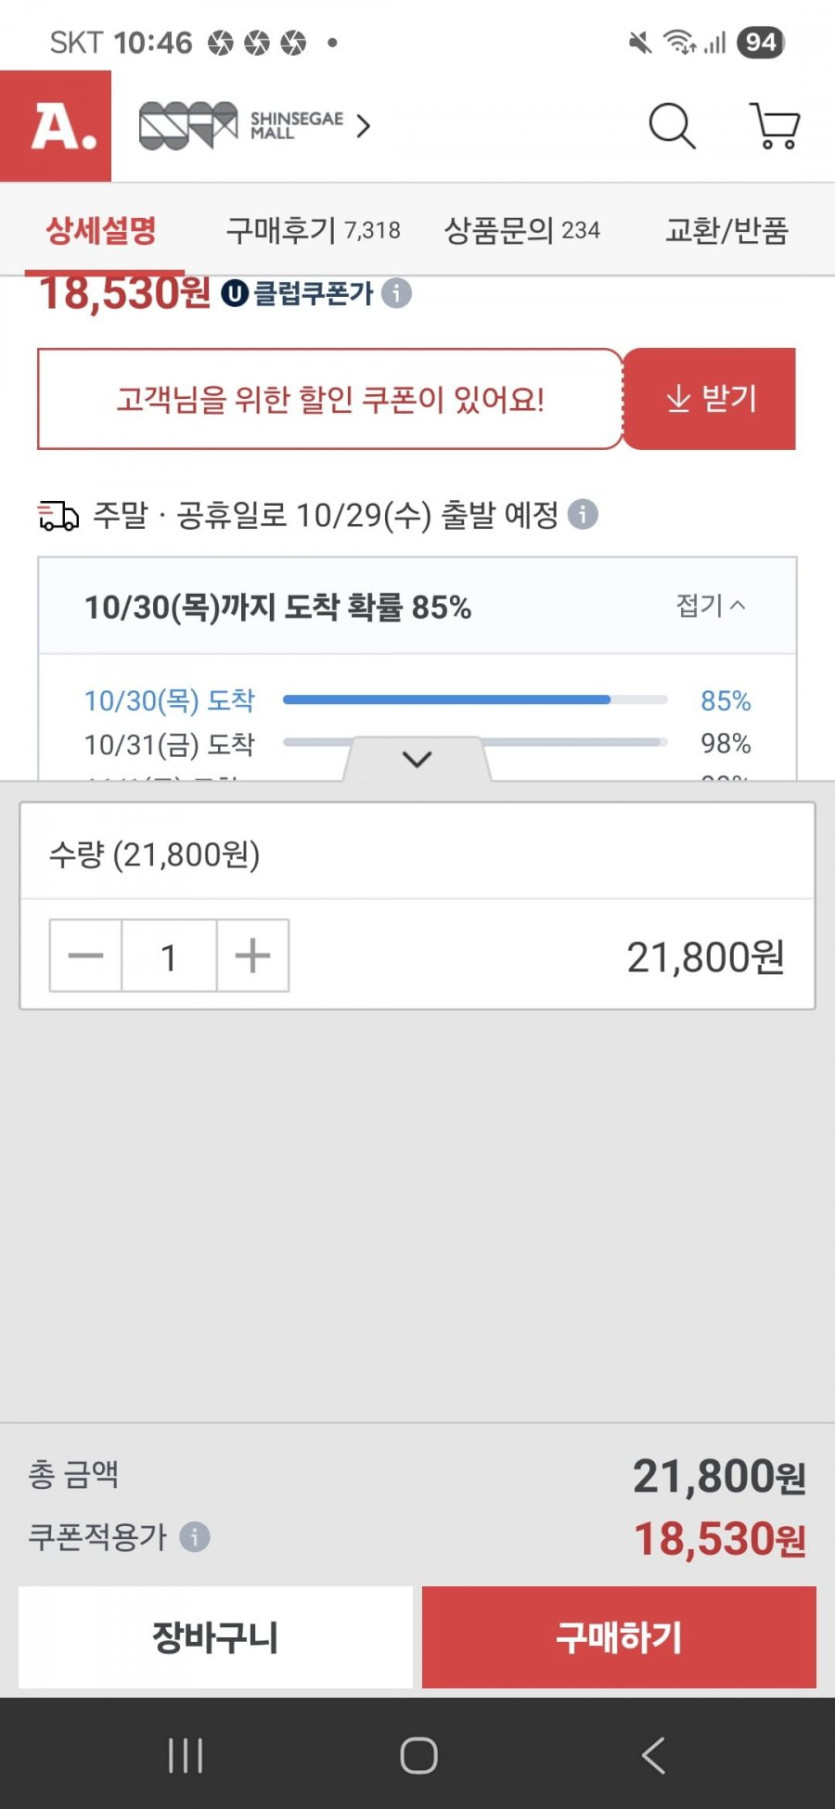Increase quantity with the plus button
Screen dimensions: 835x1809
click(x=253, y=956)
